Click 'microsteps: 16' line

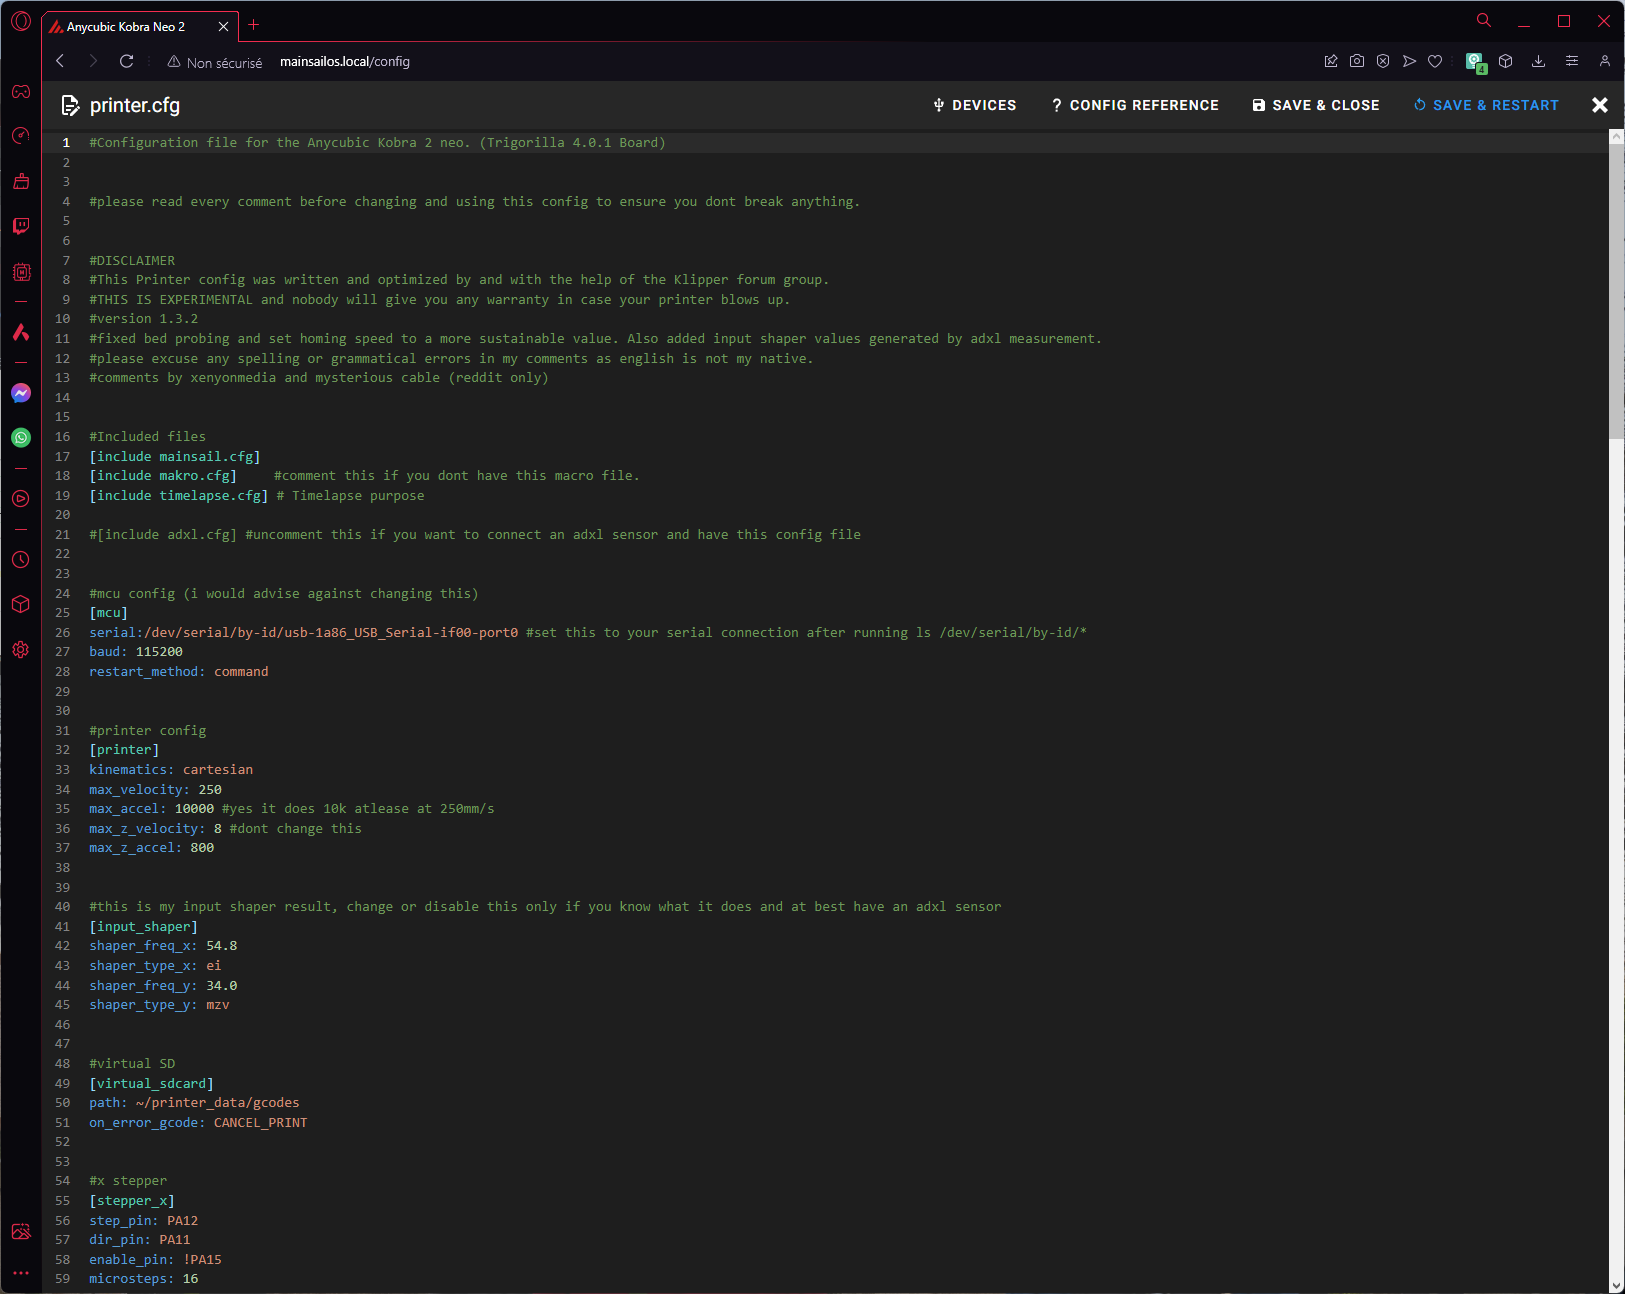(144, 1279)
